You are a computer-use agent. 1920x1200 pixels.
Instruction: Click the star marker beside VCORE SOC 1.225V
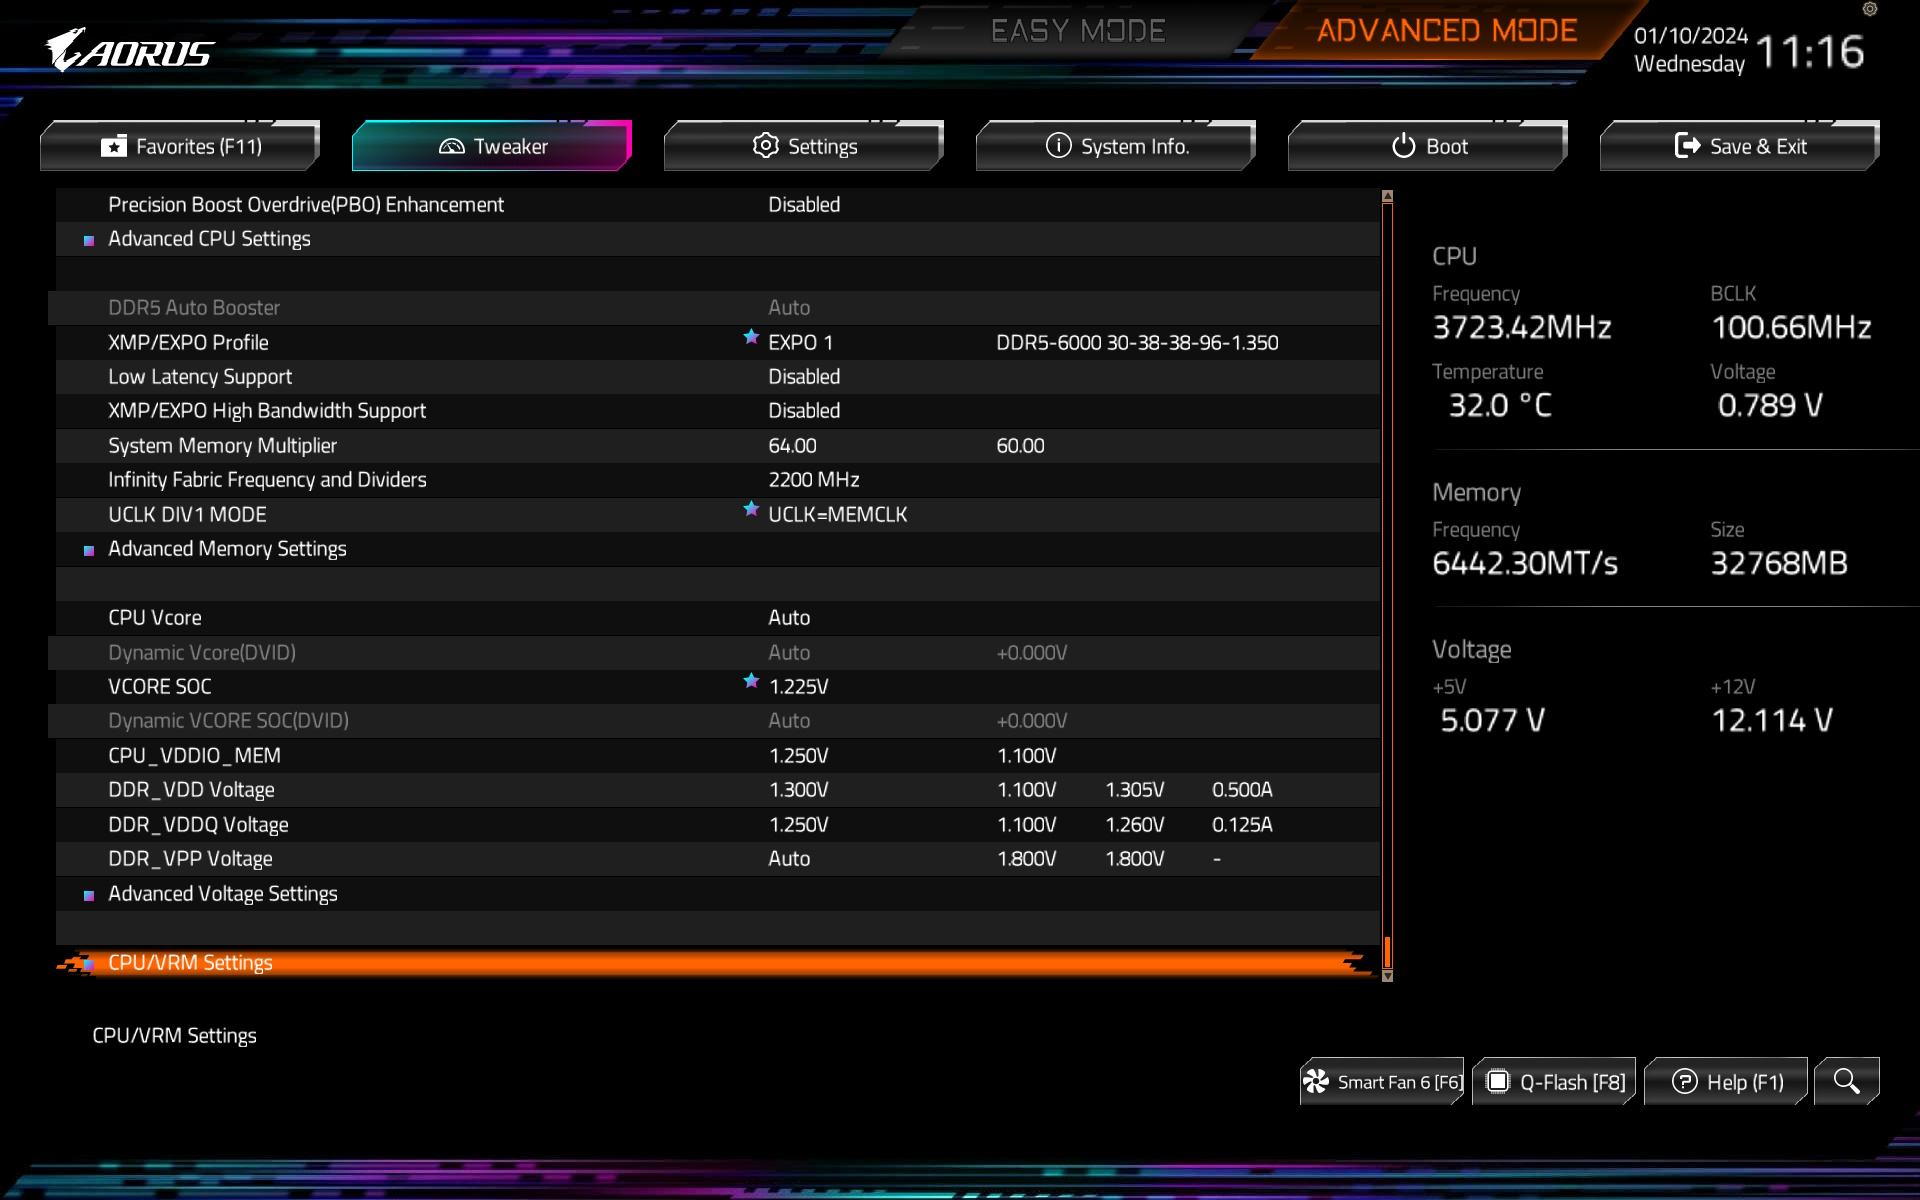(x=751, y=681)
